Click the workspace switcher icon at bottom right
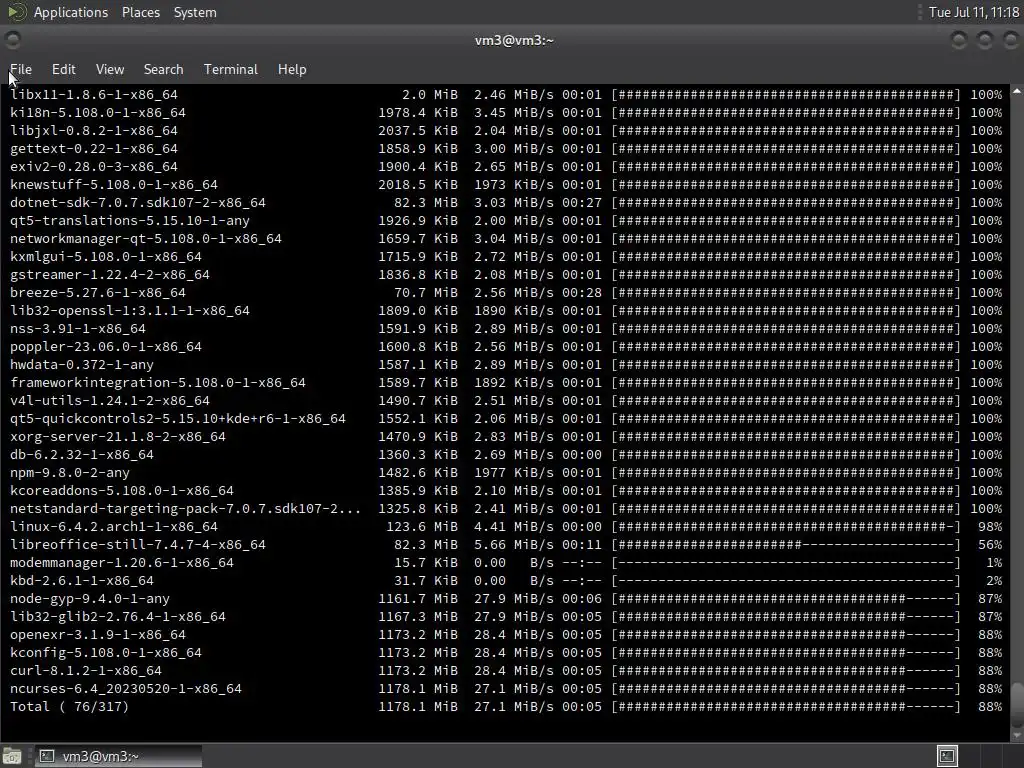Screen dimensions: 1024x768 [x=947, y=756]
